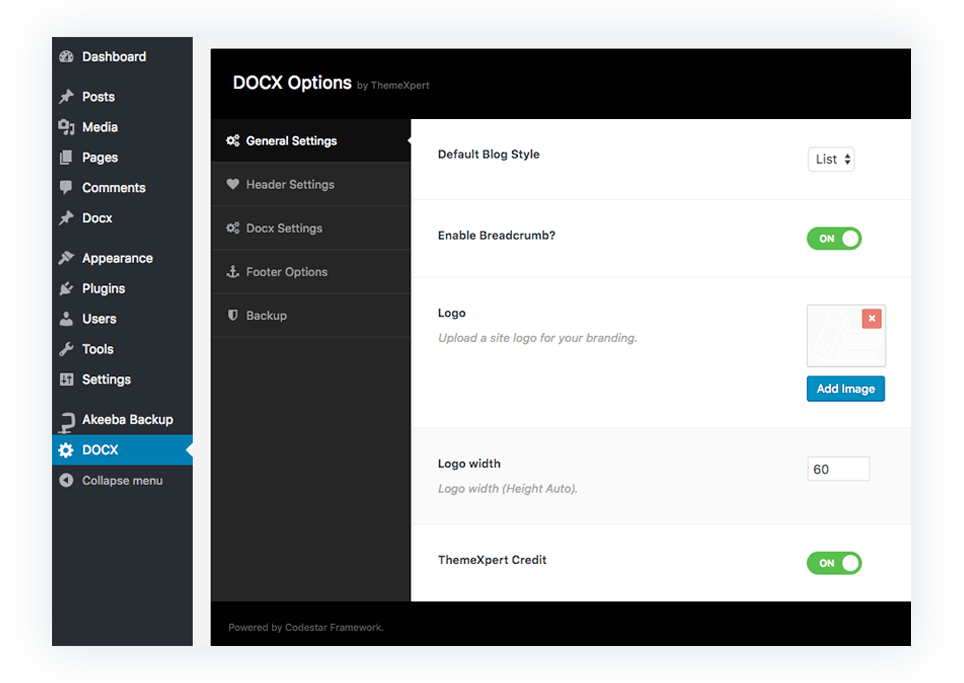
Task: Switch to the General Settings tab
Action: click(310, 141)
